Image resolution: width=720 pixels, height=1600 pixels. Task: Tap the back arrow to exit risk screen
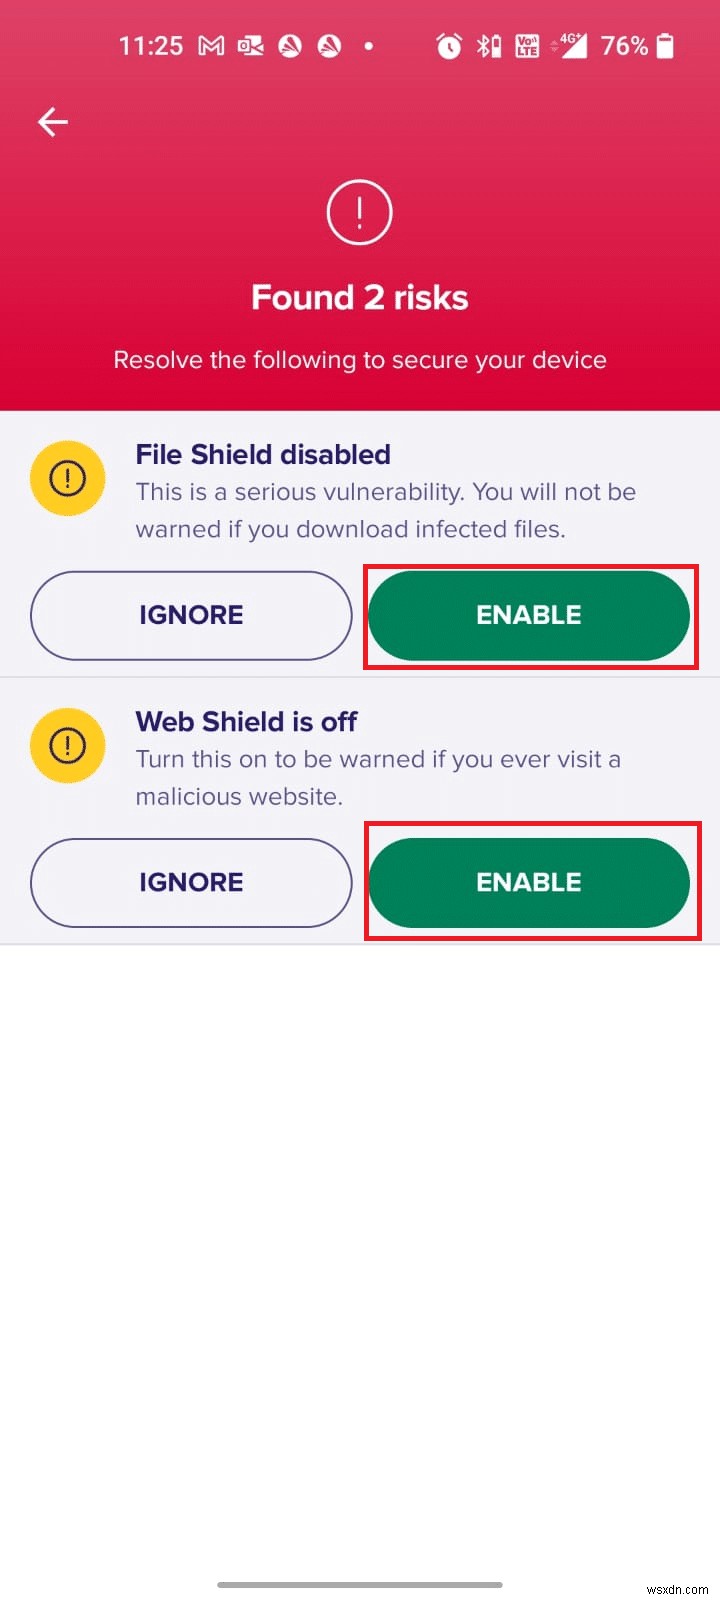point(51,121)
